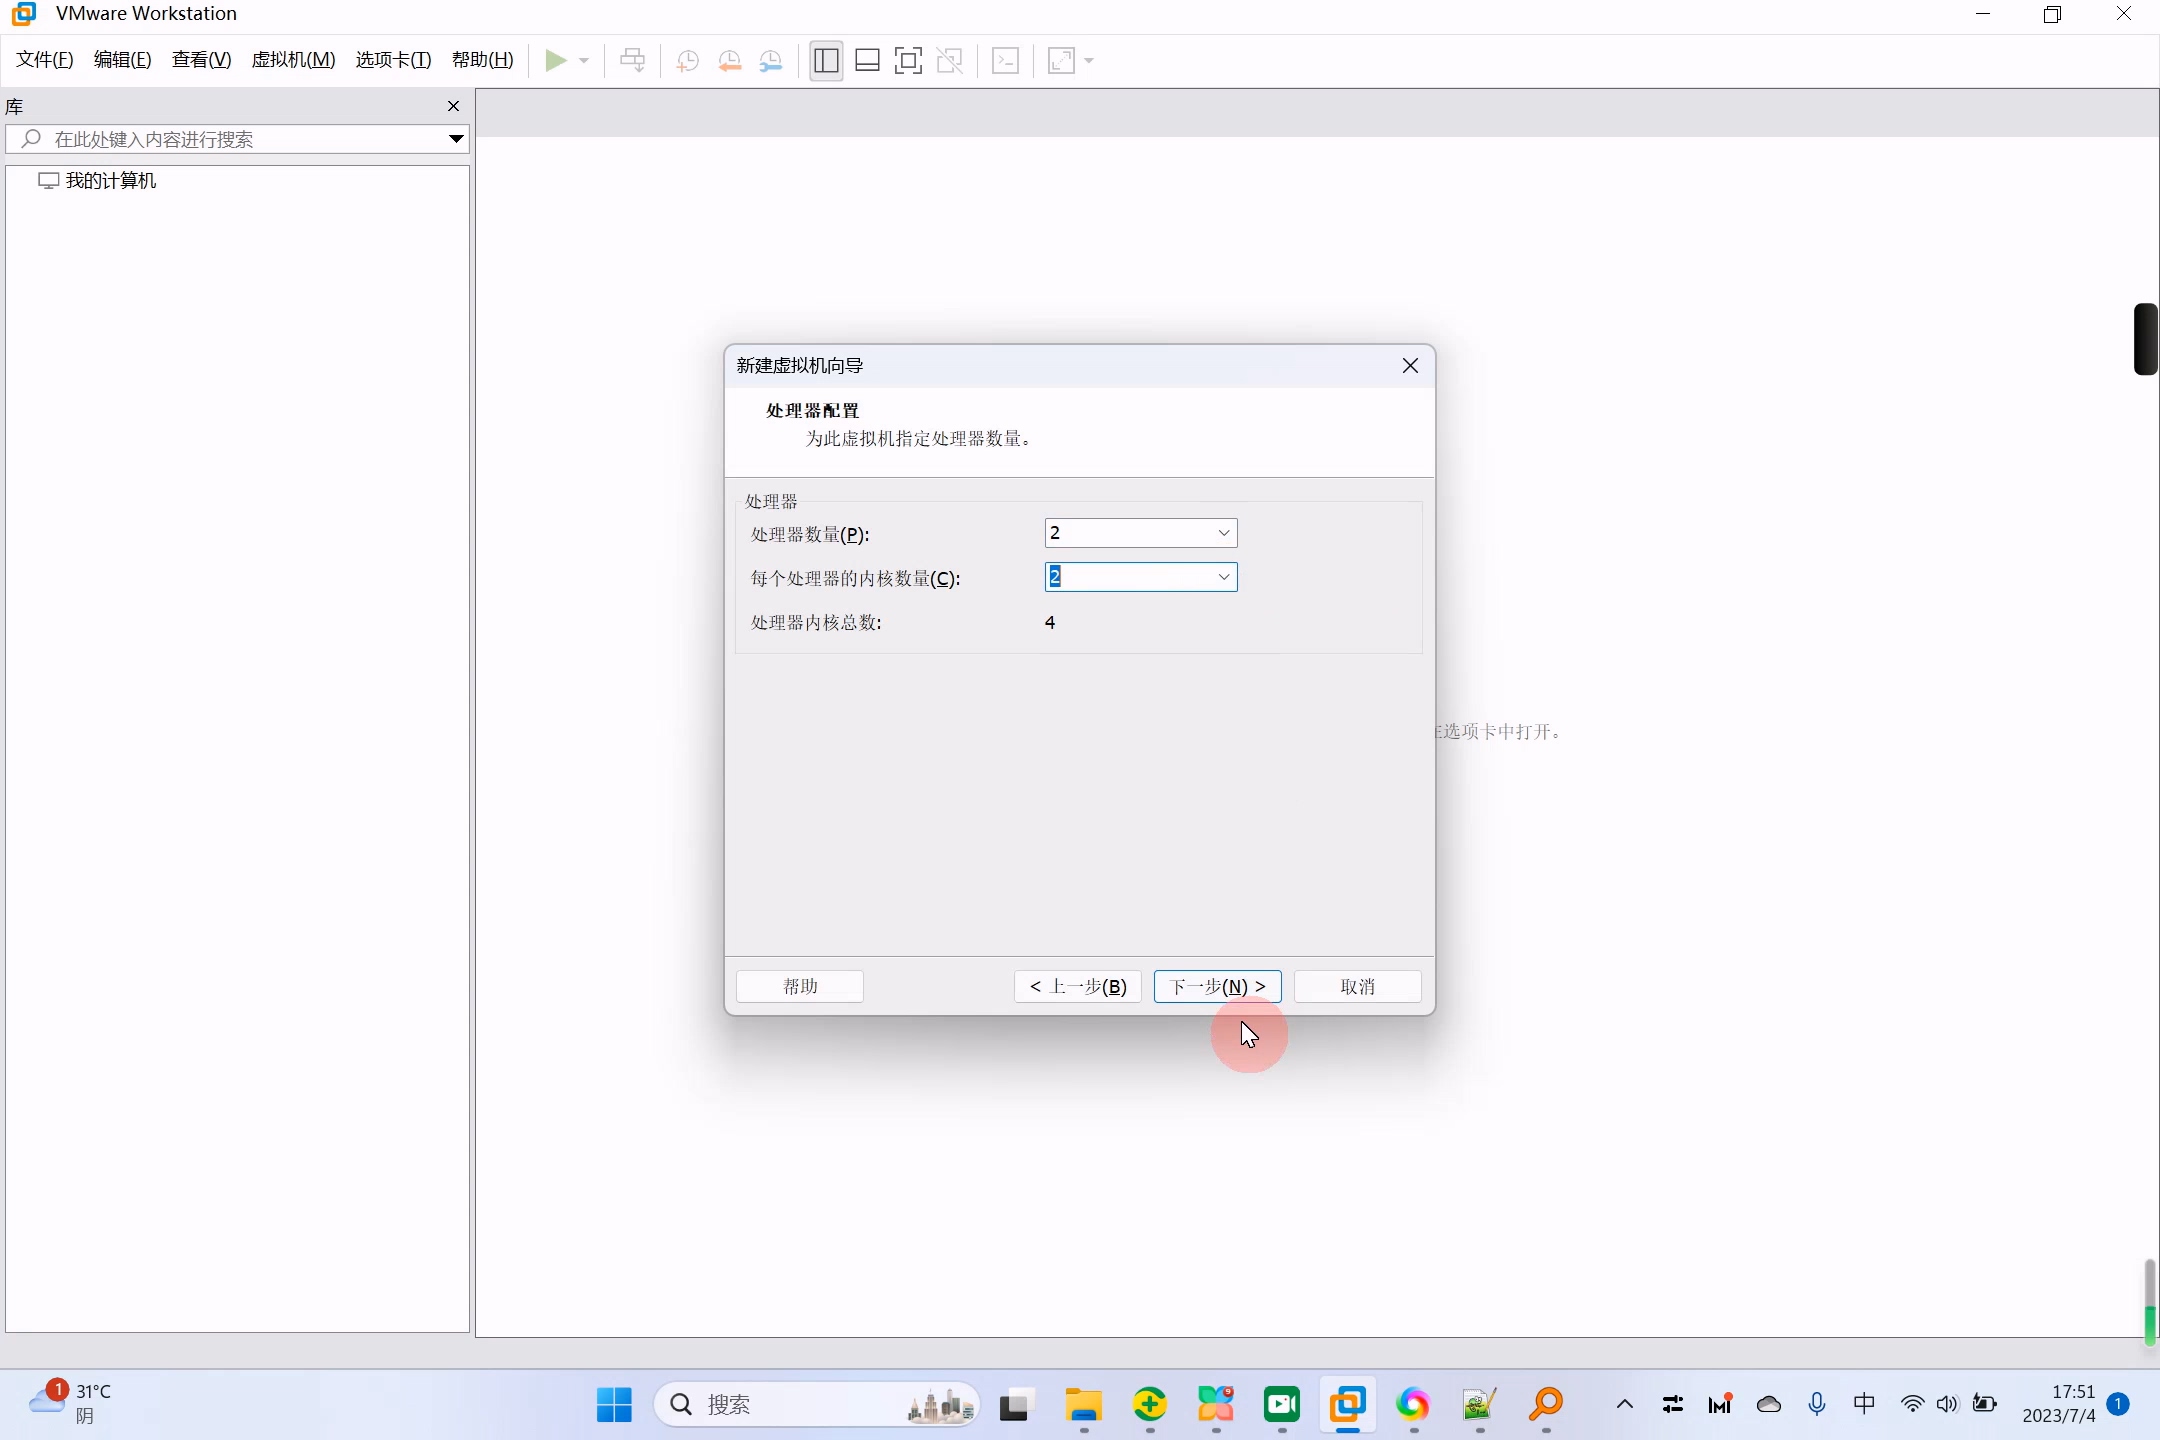
Task: Click the processor core total value 4
Action: tap(1050, 622)
